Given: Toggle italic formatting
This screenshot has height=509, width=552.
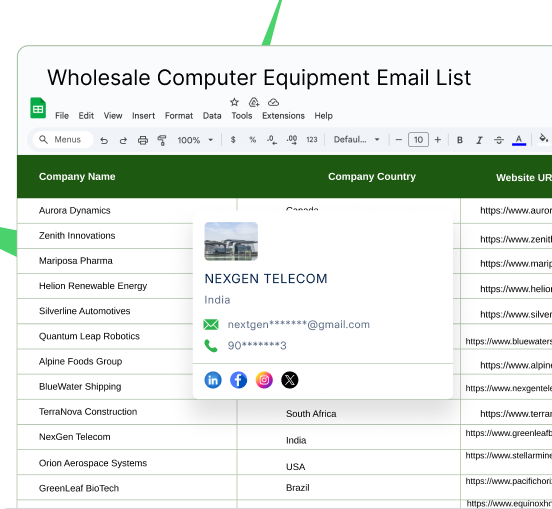Looking at the screenshot, I should [x=479, y=140].
